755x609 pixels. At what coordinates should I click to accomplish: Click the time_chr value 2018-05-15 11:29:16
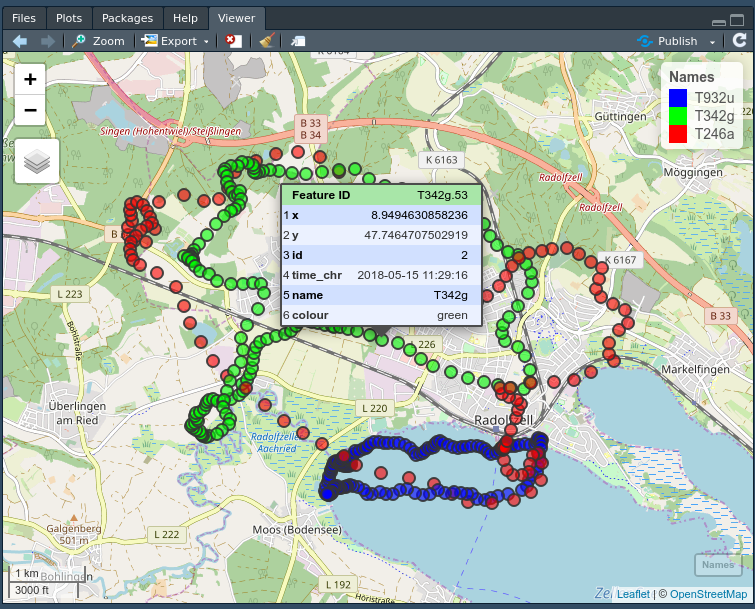[x=412, y=275]
